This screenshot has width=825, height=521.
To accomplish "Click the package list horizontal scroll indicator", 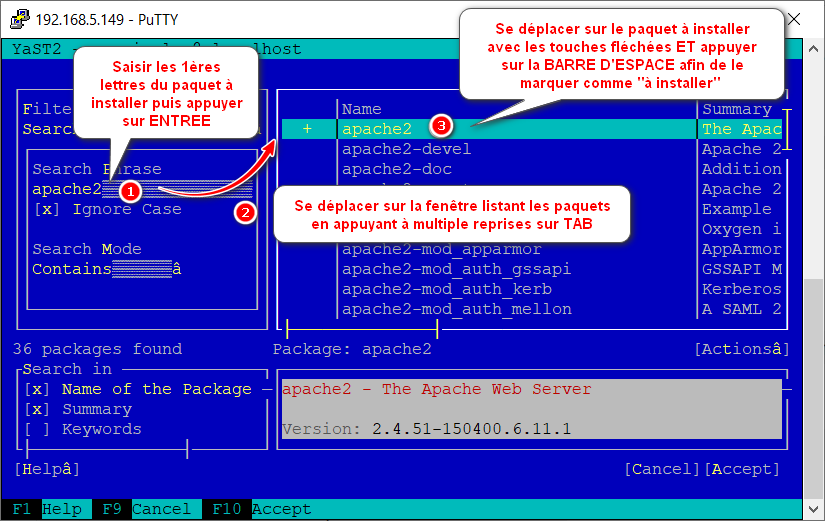I will 362,329.
